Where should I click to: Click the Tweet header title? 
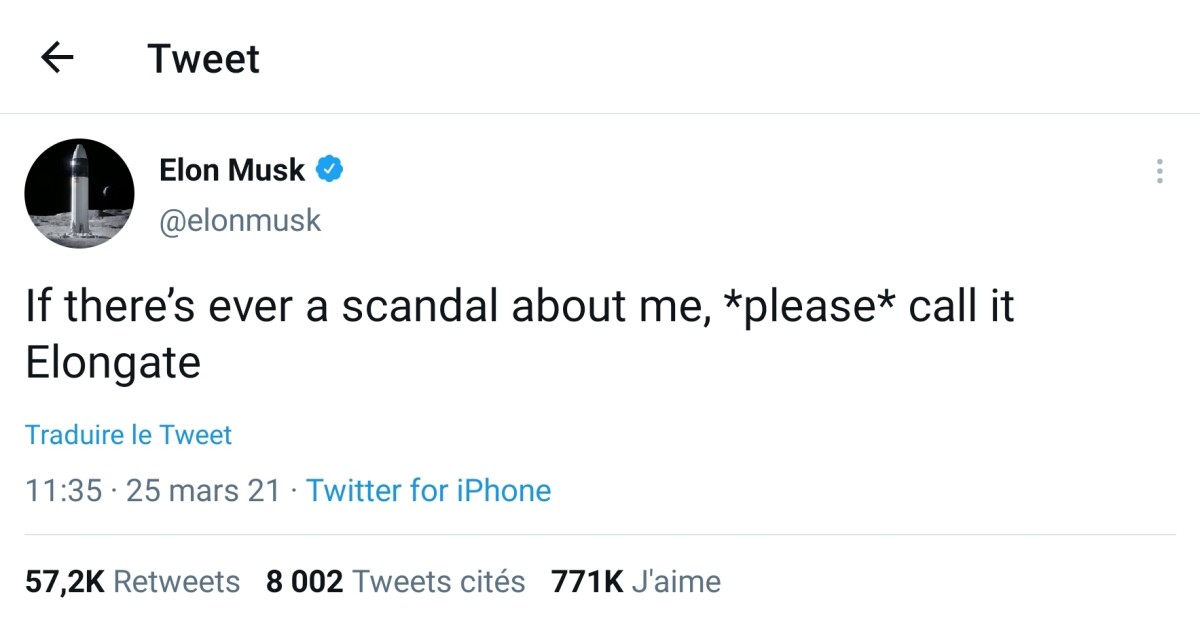click(204, 59)
